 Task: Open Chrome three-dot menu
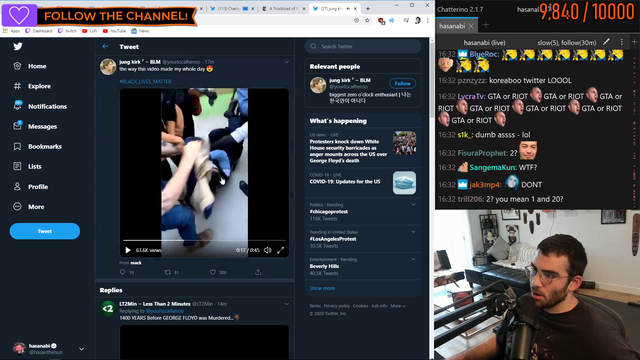point(428,20)
